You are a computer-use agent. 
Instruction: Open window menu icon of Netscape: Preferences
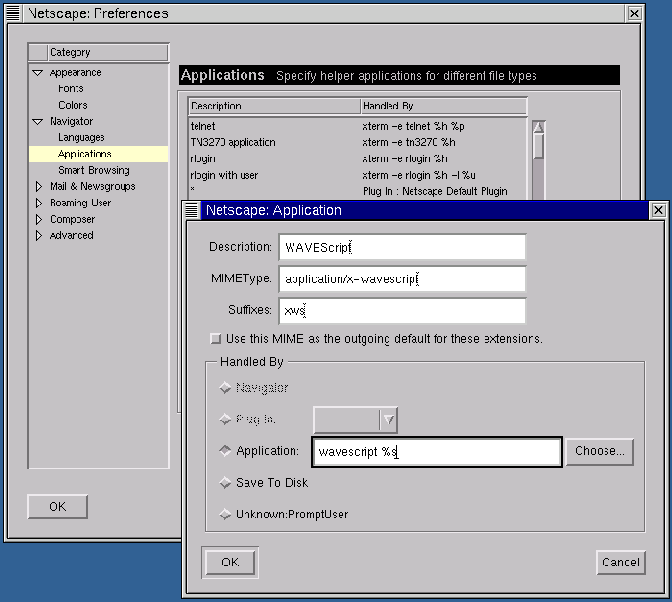coord(13,13)
